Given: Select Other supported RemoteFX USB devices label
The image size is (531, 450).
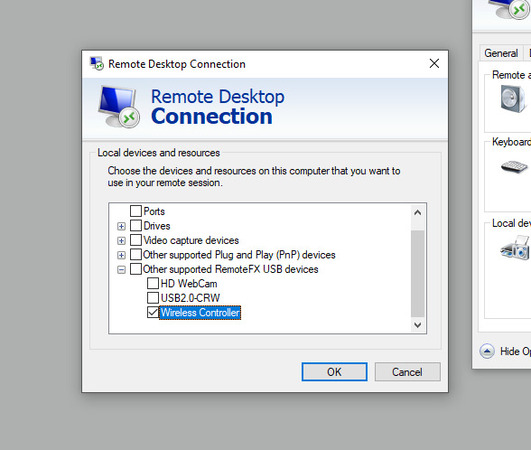Looking at the screenshot, I should click(x=231, y=269).
